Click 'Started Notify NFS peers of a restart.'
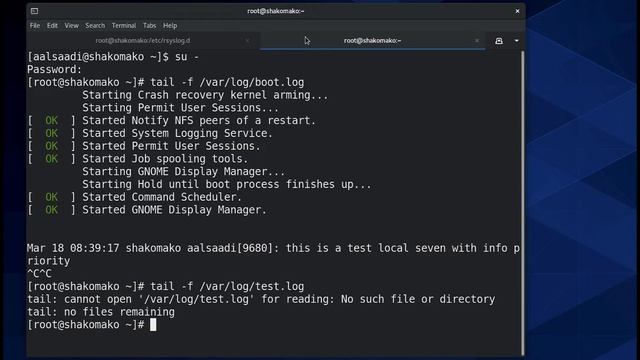 tap(199, 120)
